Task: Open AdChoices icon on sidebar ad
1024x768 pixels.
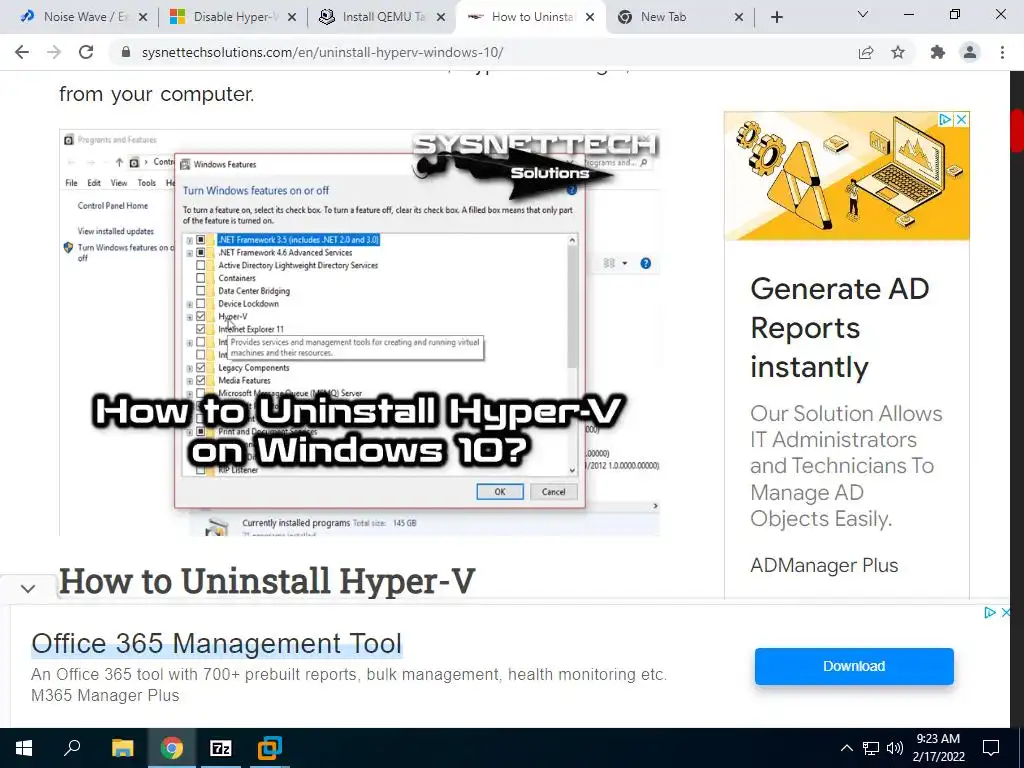Action: 945,120
